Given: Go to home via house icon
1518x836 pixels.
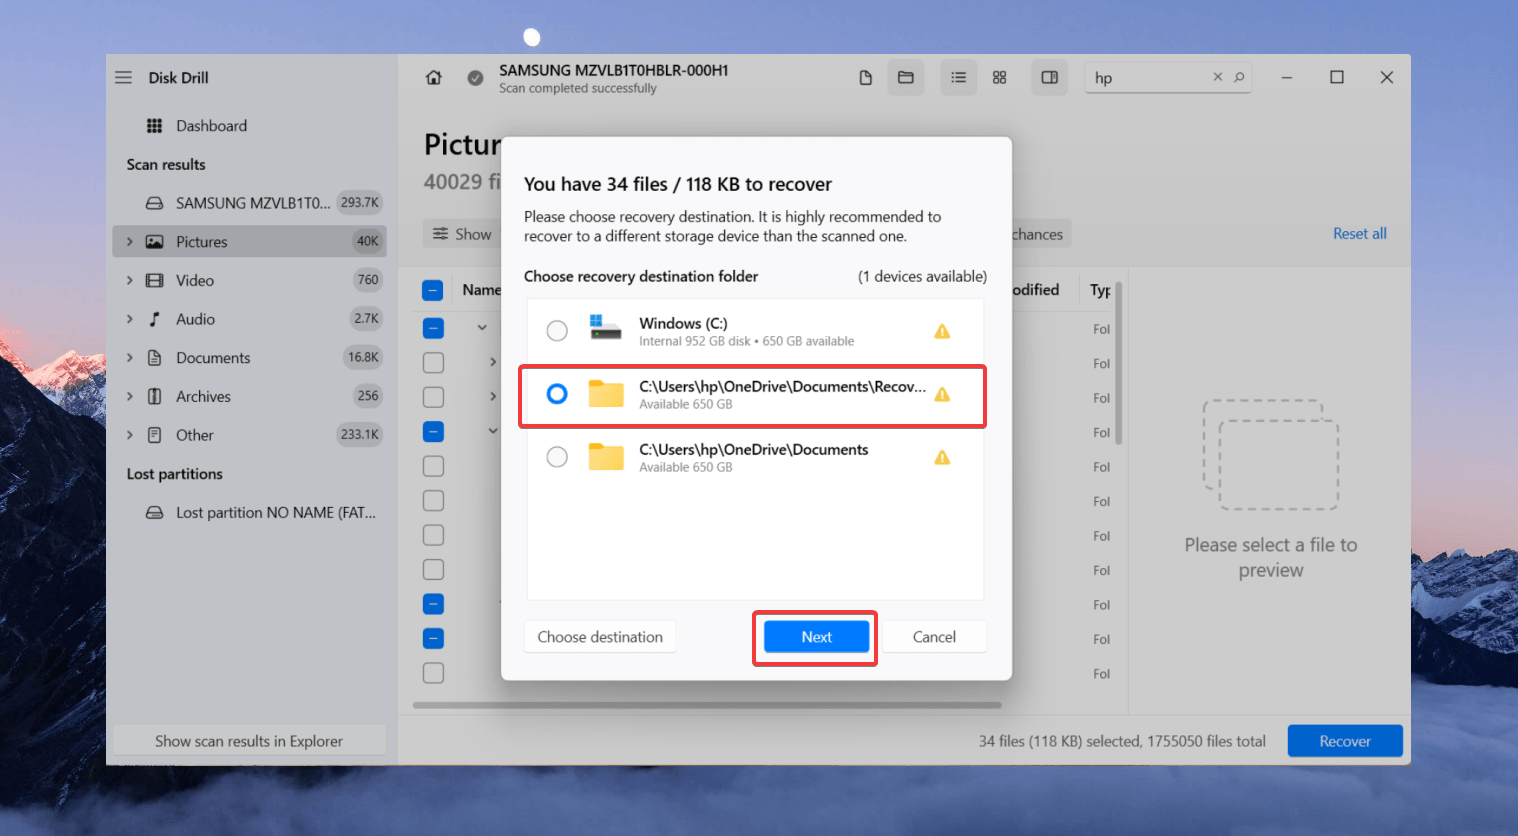Looking at the screenshot, I should 434,77.
